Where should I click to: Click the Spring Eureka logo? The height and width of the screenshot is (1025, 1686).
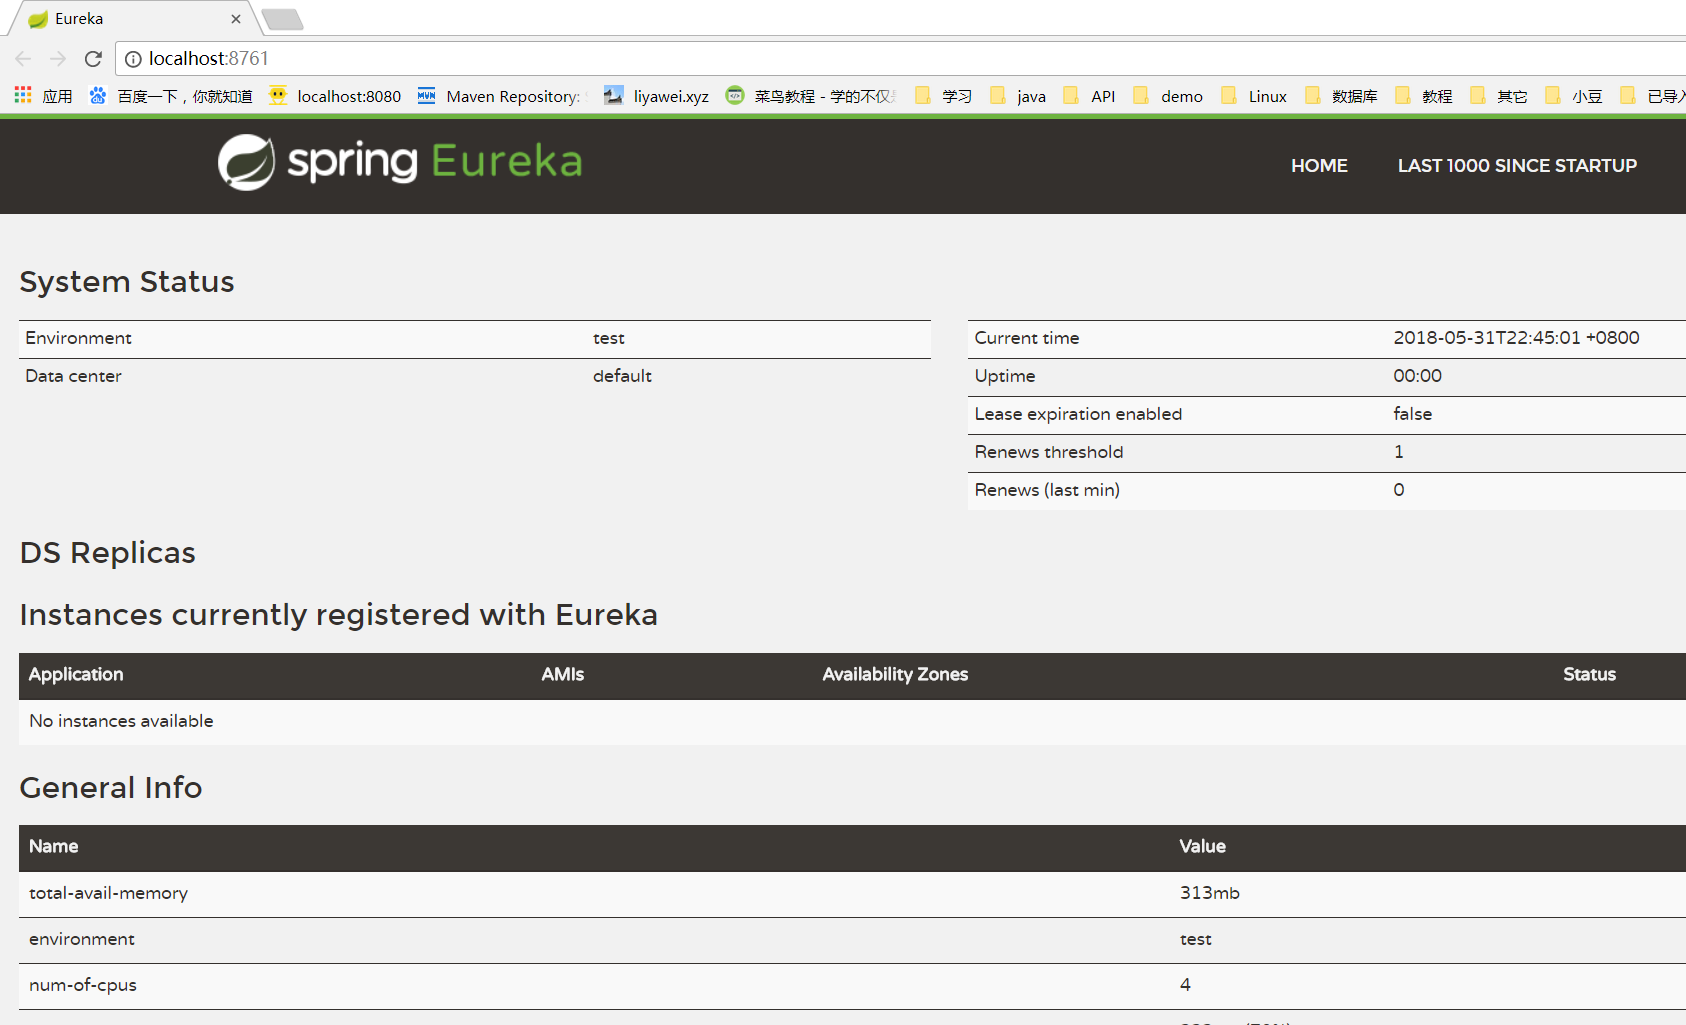click(400, 162)
